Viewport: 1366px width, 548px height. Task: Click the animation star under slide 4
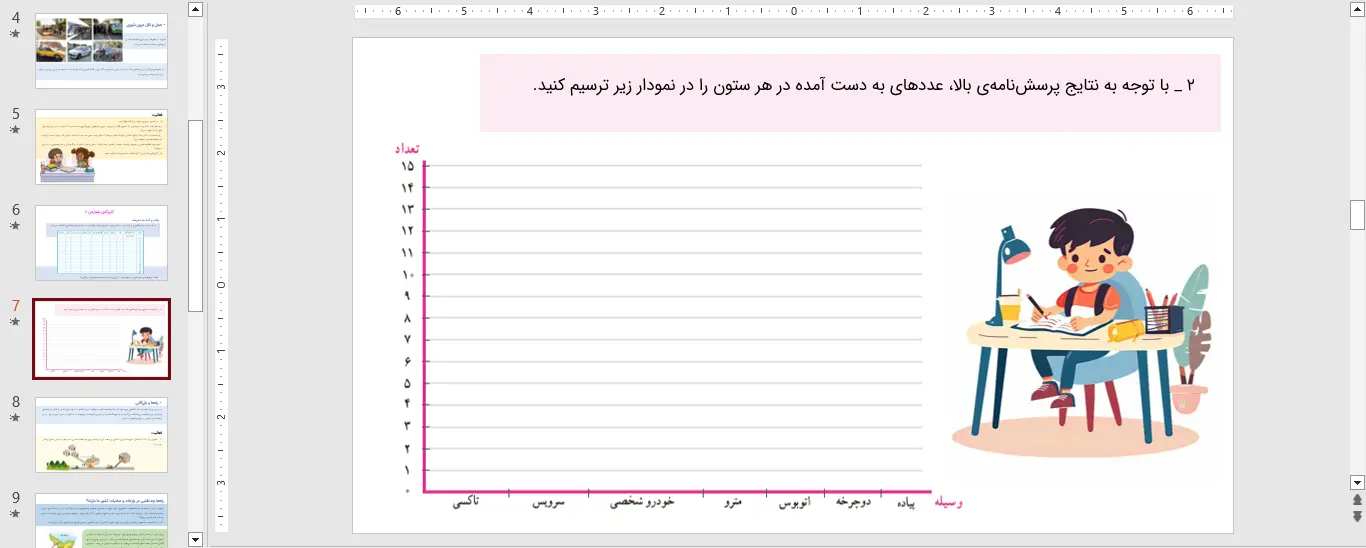click(15, 34)
